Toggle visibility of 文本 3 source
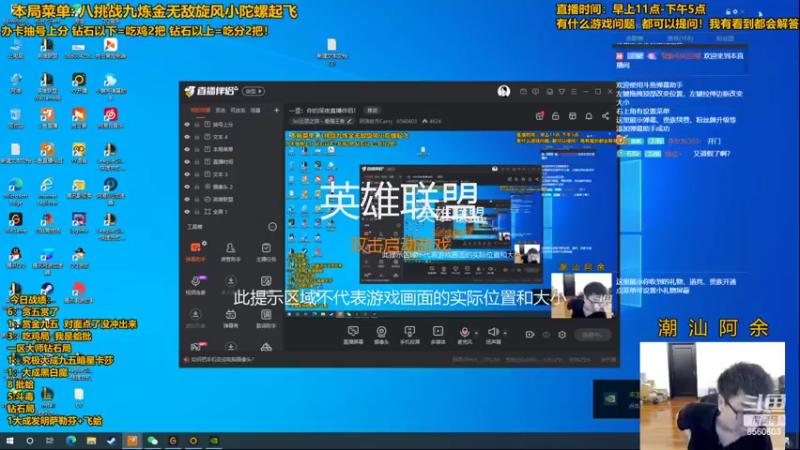 [x=187, y=174]
